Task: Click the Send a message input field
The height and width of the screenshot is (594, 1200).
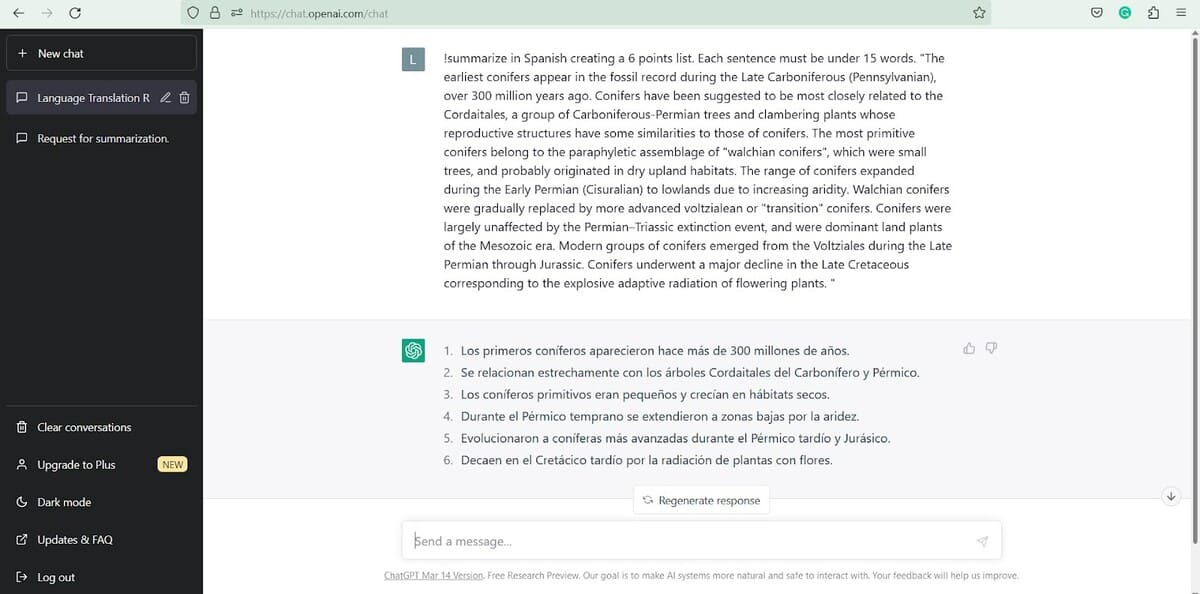Action: click(x=690, y=541)
